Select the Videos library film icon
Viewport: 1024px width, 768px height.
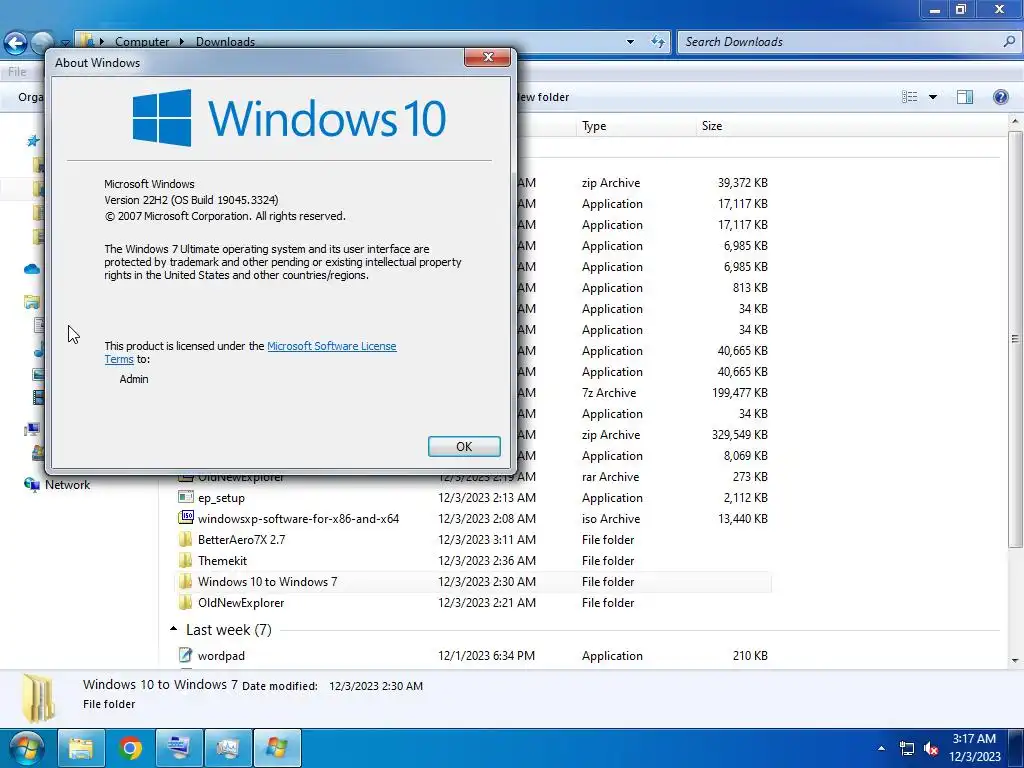point(39,396)
